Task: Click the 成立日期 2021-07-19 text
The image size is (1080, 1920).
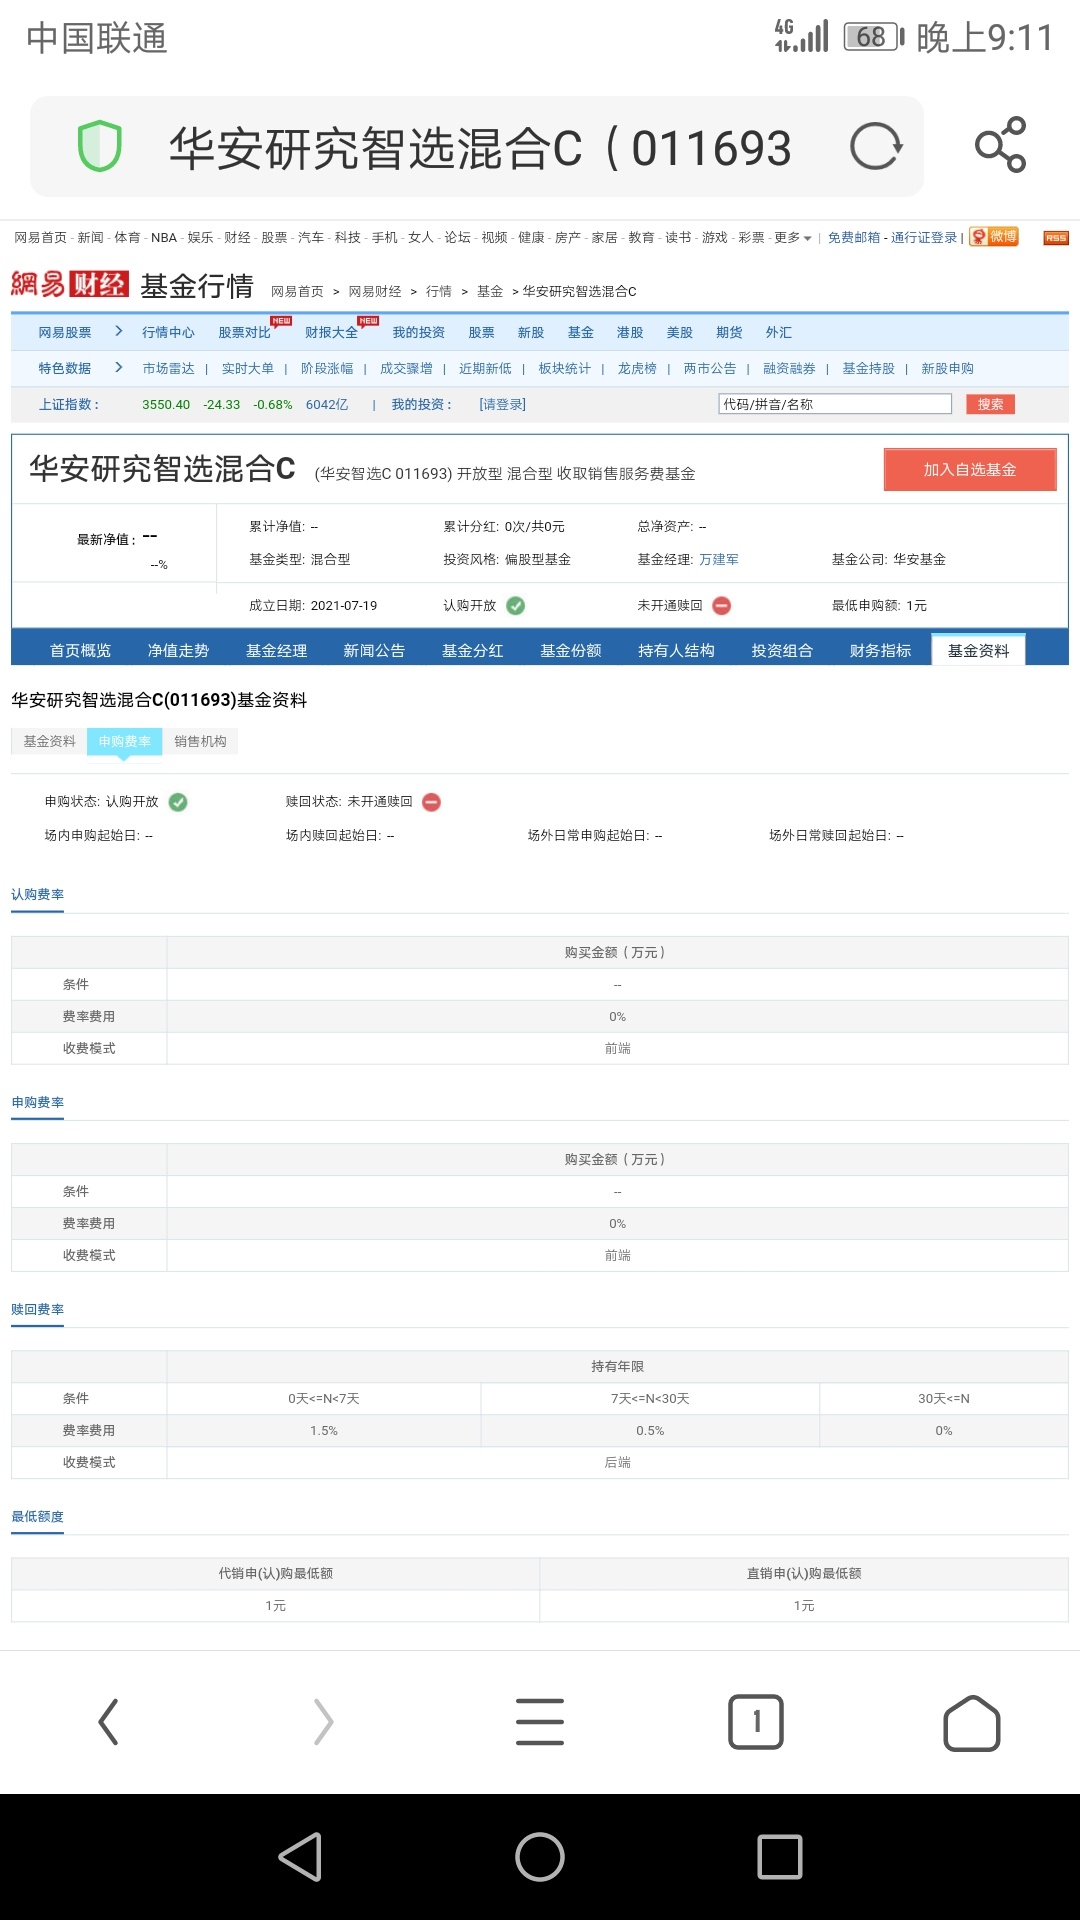Action: click(313, 605)
